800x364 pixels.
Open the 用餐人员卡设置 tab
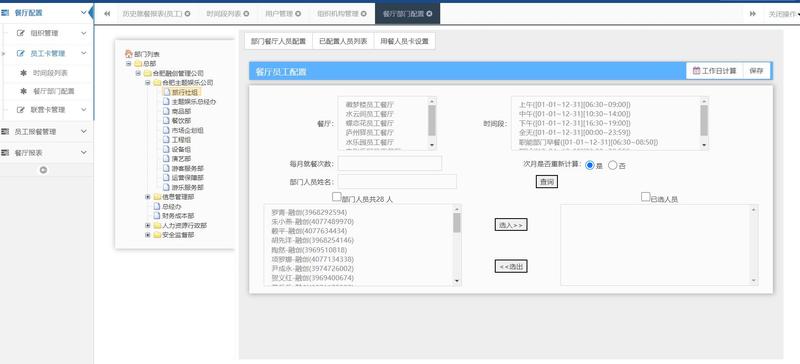[404, 41]
